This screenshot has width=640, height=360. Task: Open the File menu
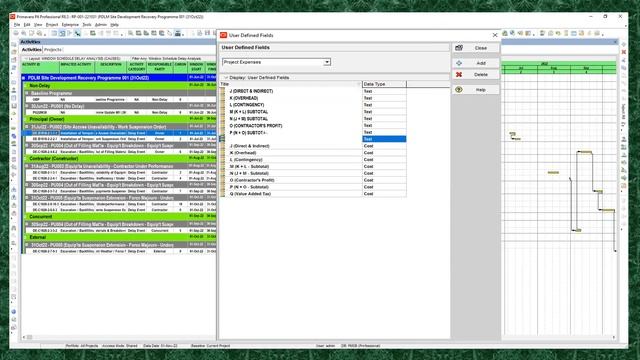tap(17, 25)
